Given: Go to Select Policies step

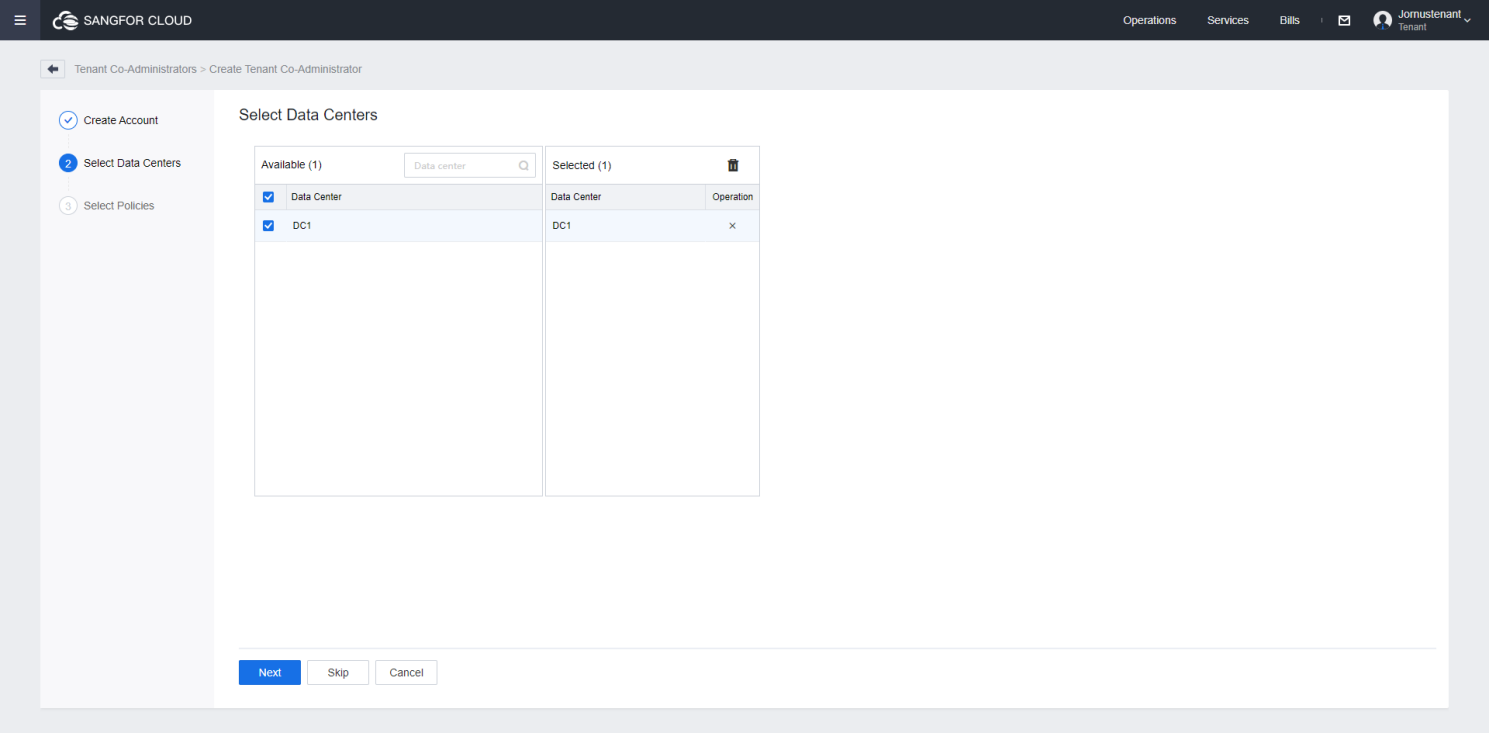Looking at the screenshot, I should (119, 206).
